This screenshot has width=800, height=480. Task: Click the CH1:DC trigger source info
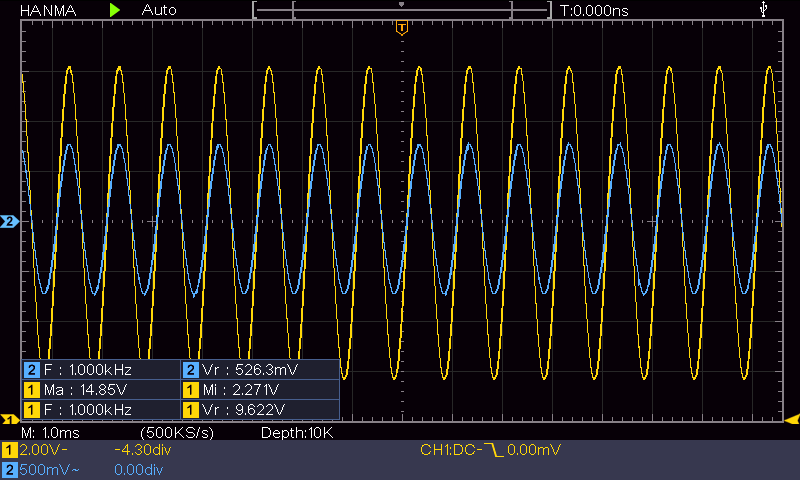450,451
